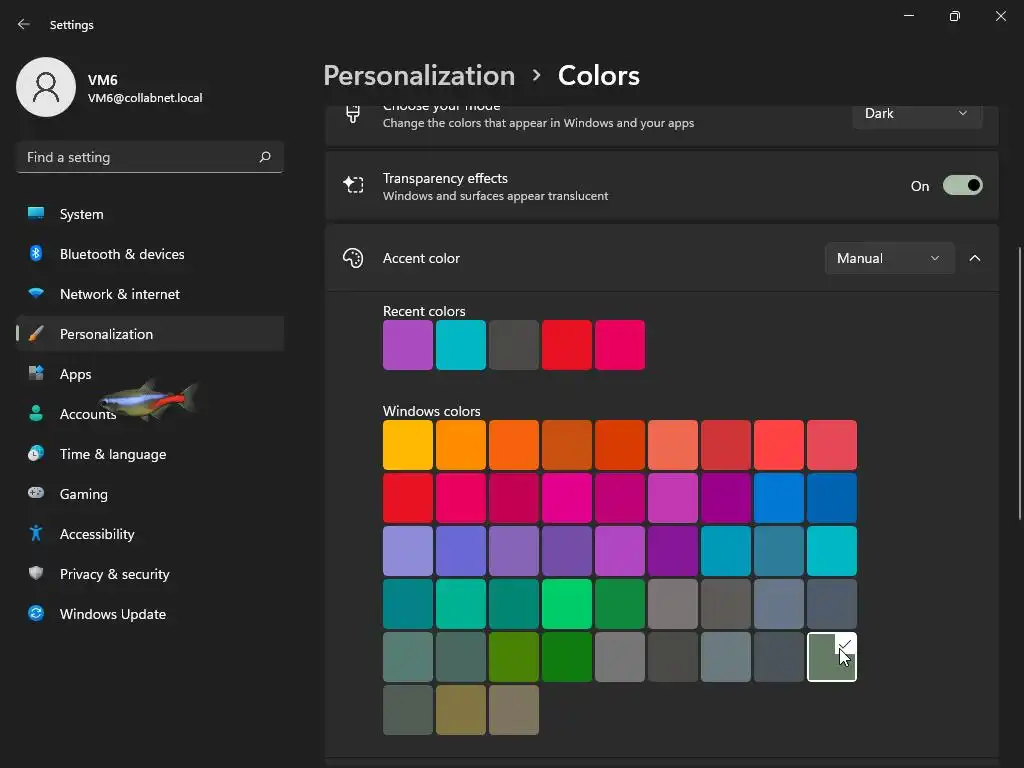
Task: Click the Find a setting search box
Action: 138,157
